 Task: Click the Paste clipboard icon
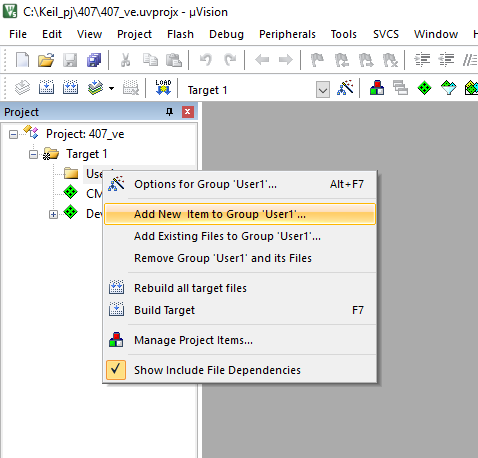pyautogui.click(x=174, y=60)
